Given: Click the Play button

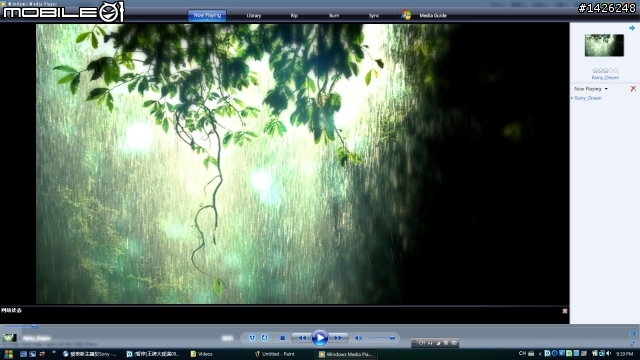Looking at the screenshot, I should point(320,338).
